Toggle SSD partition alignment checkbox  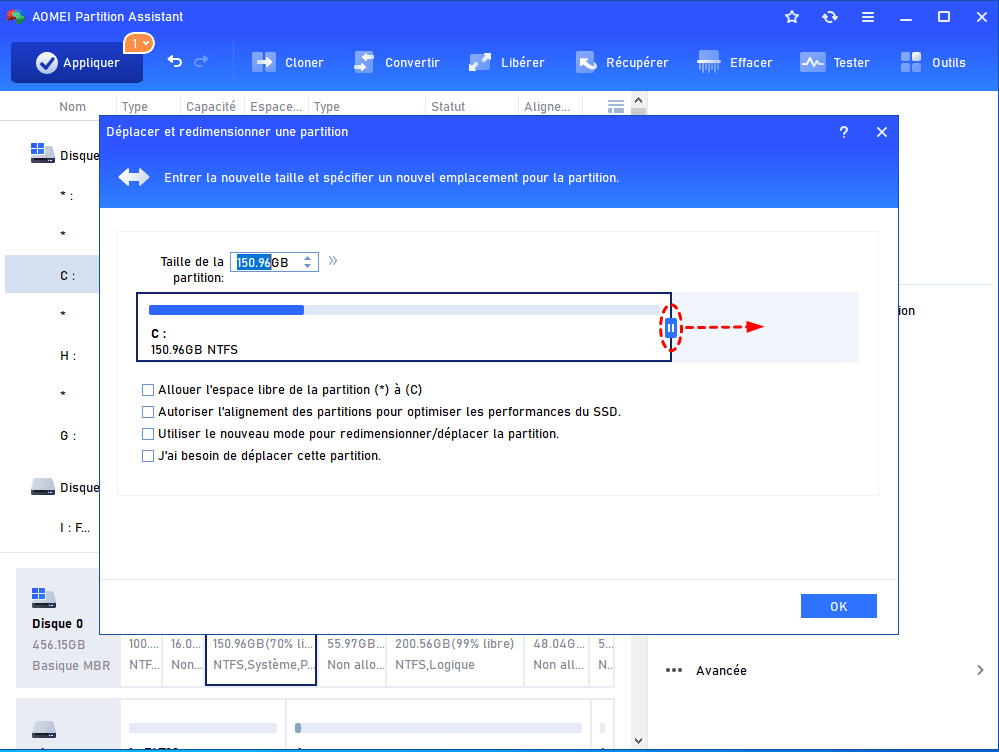149,412
